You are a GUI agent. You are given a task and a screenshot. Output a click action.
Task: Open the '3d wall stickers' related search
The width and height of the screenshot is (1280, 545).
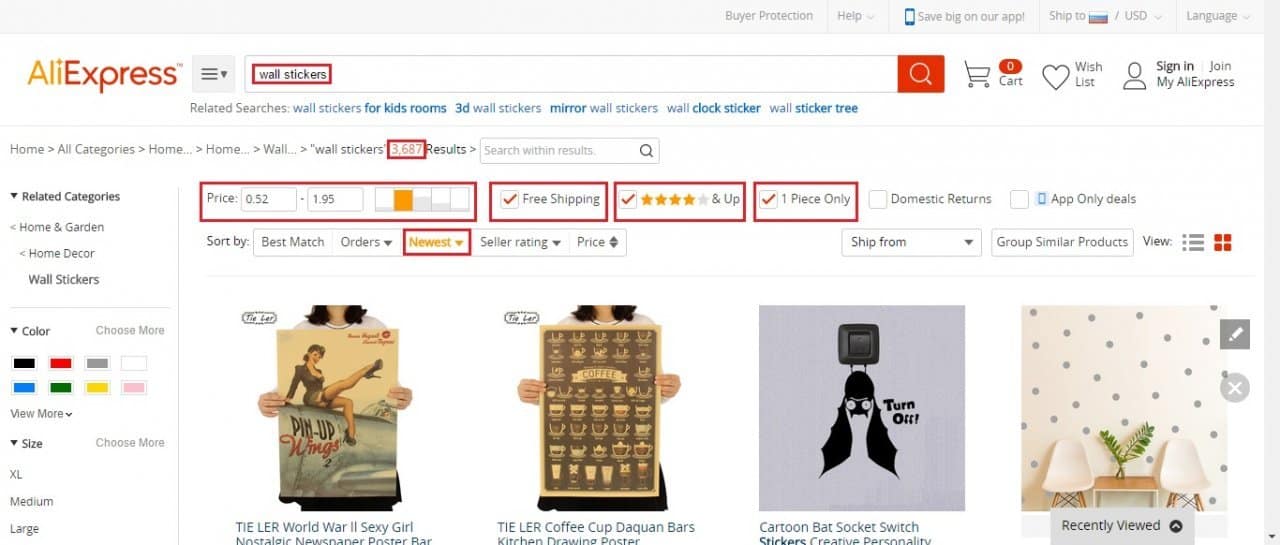498,108
